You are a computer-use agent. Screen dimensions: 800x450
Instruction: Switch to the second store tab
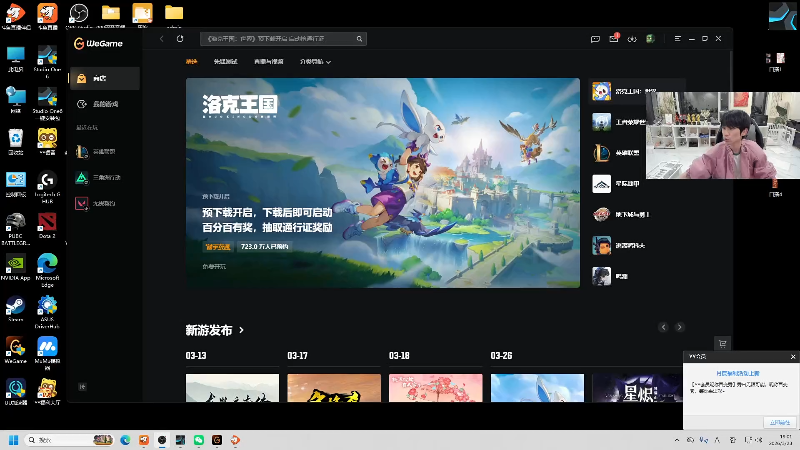226,62
